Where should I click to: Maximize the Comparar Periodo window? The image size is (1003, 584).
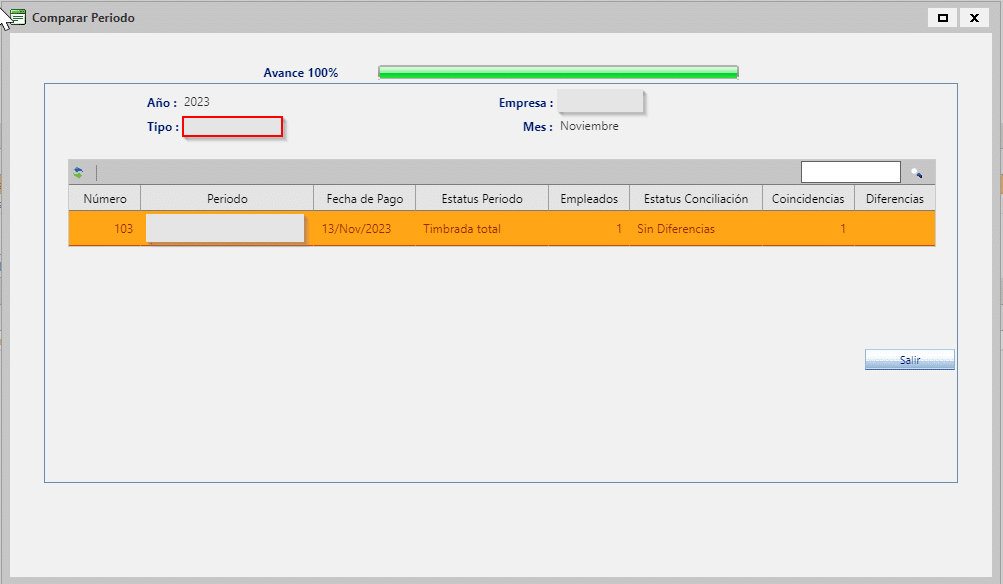pyautogui.click(x=942, y=18)
